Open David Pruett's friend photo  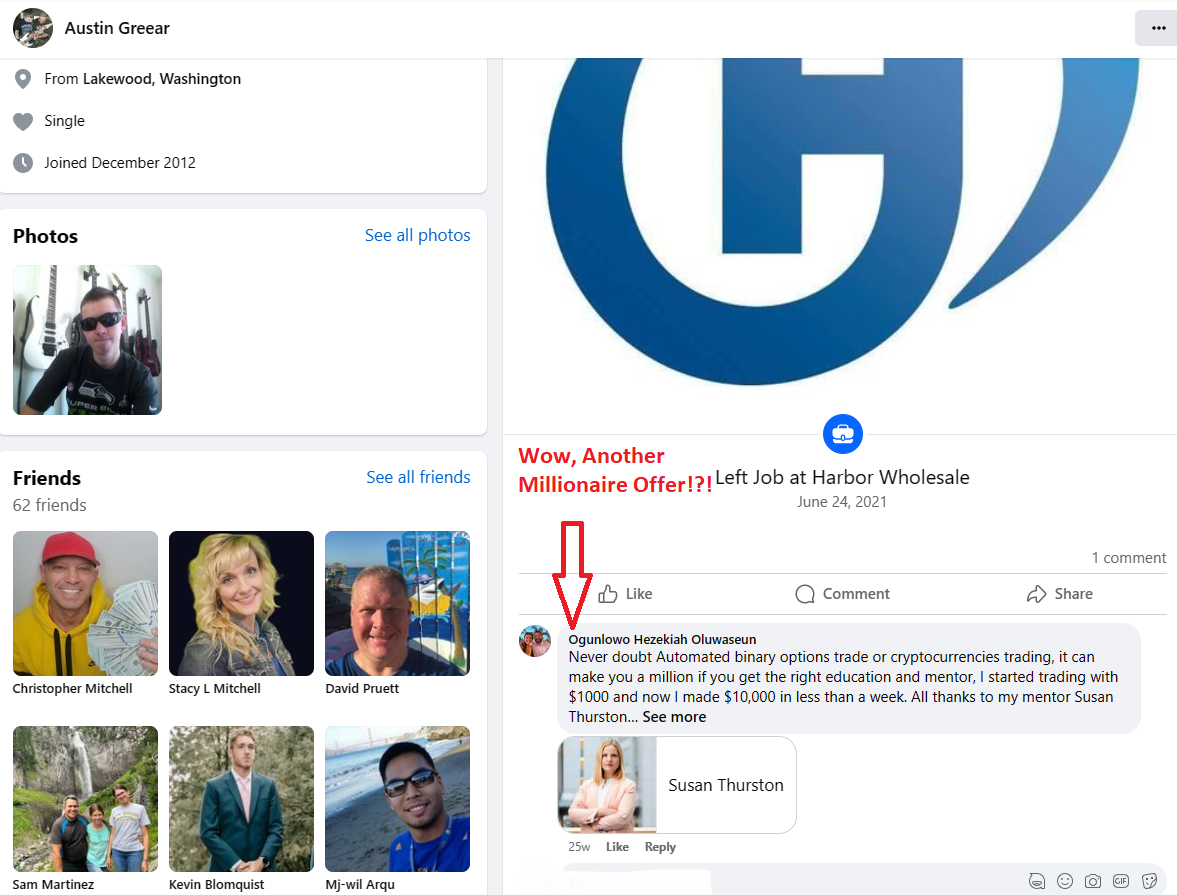pos(398,604)
